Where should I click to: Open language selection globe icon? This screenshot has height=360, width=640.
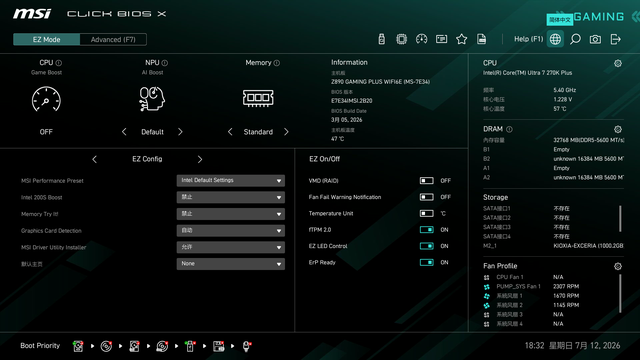(555, 39)
